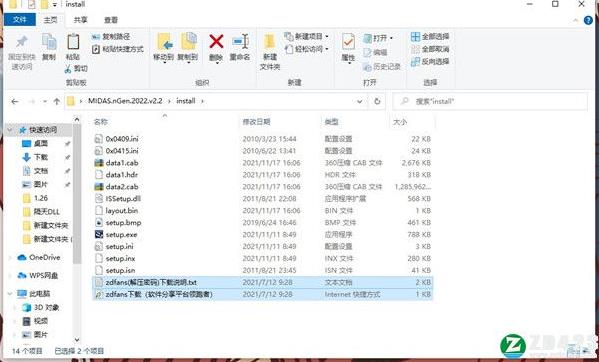The width and height of the screenshot is (599, 362).
Task: Click the Copy icon in ribbon
Action: (x=49, y=41)
